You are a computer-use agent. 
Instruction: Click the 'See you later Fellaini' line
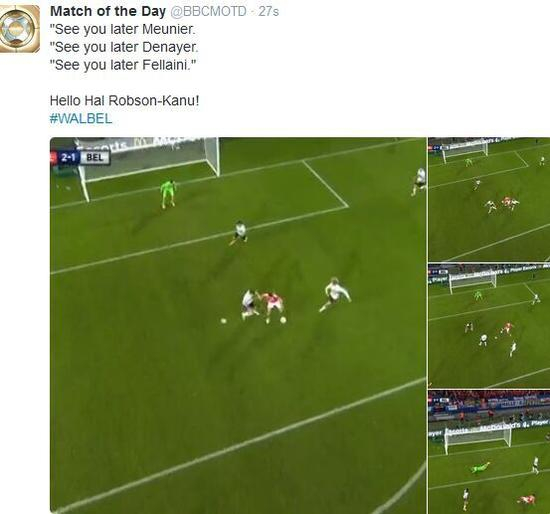(123, 65)
